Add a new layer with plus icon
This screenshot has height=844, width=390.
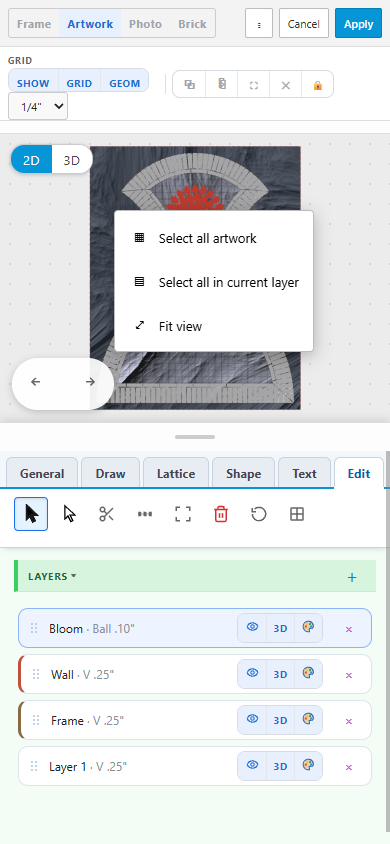[352, 577]
